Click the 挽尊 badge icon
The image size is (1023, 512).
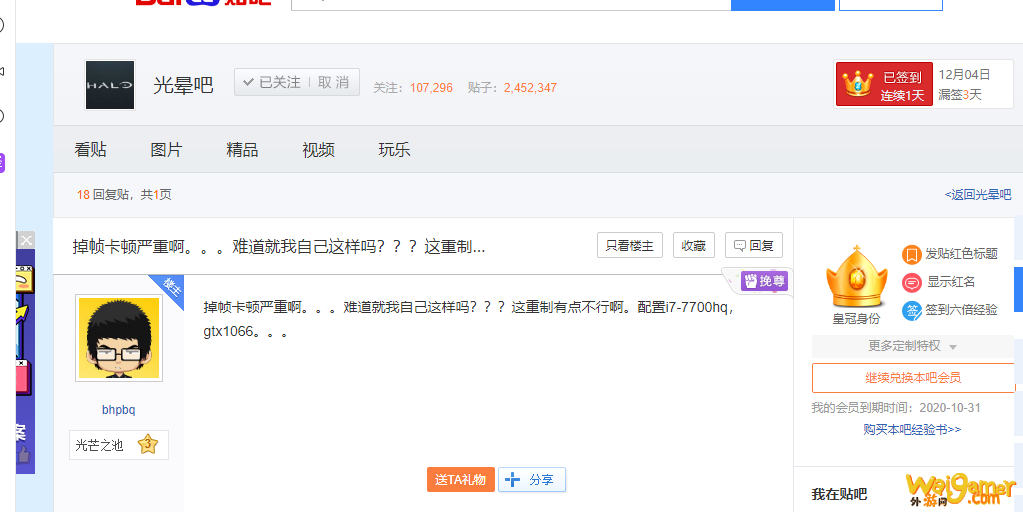(764, 281)
